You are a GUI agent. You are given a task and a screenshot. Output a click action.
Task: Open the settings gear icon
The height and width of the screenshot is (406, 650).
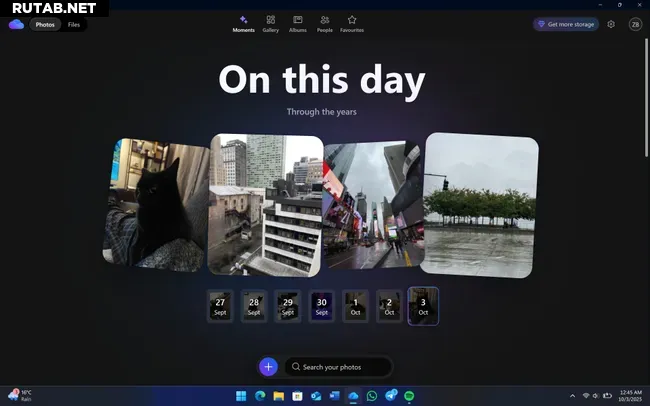(611, 24)
